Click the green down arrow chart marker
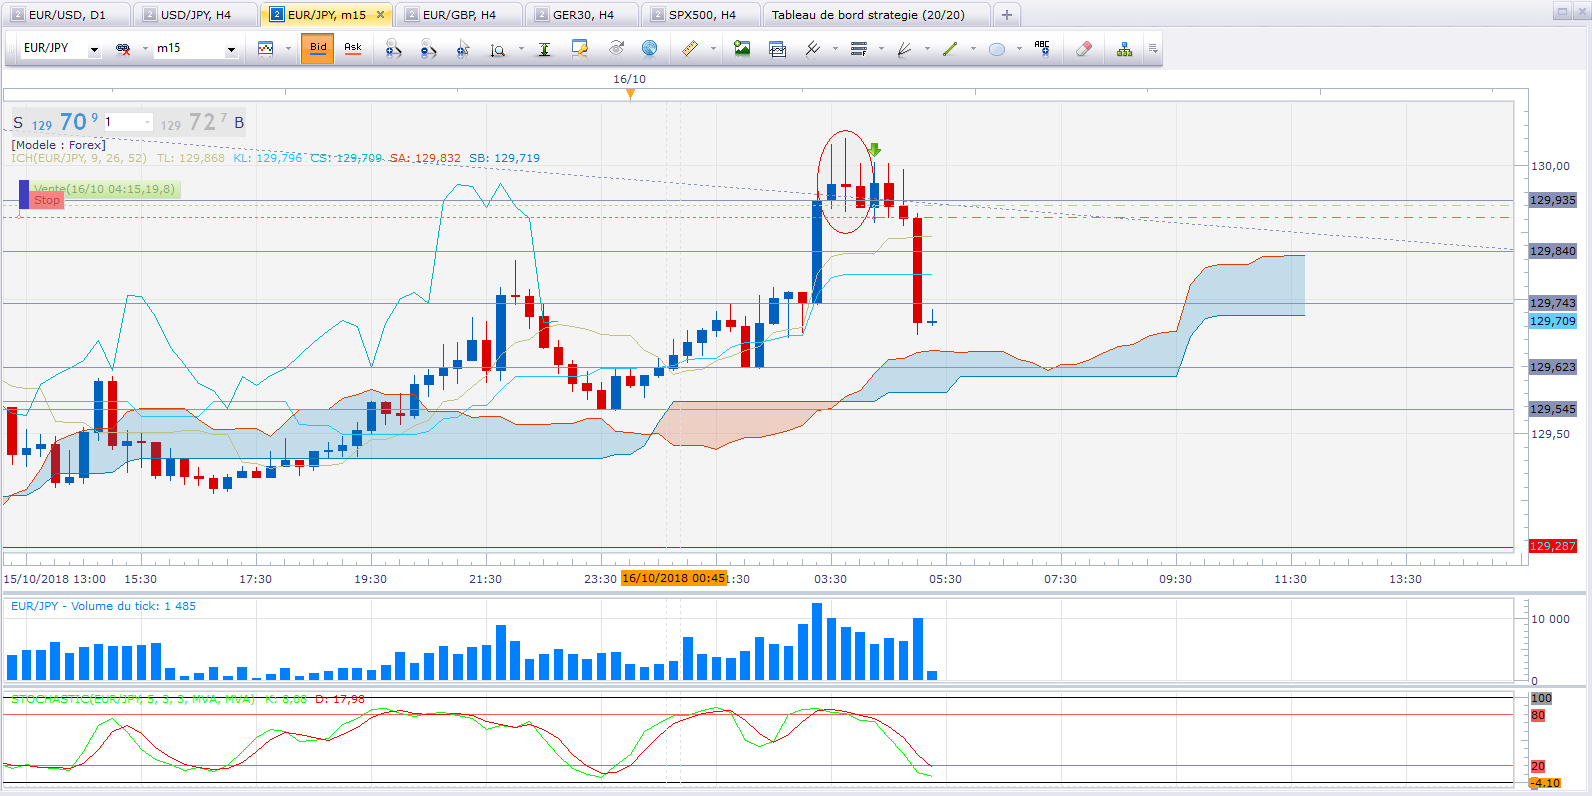Viewport: 1592px width, 796px height. point(874,150)
